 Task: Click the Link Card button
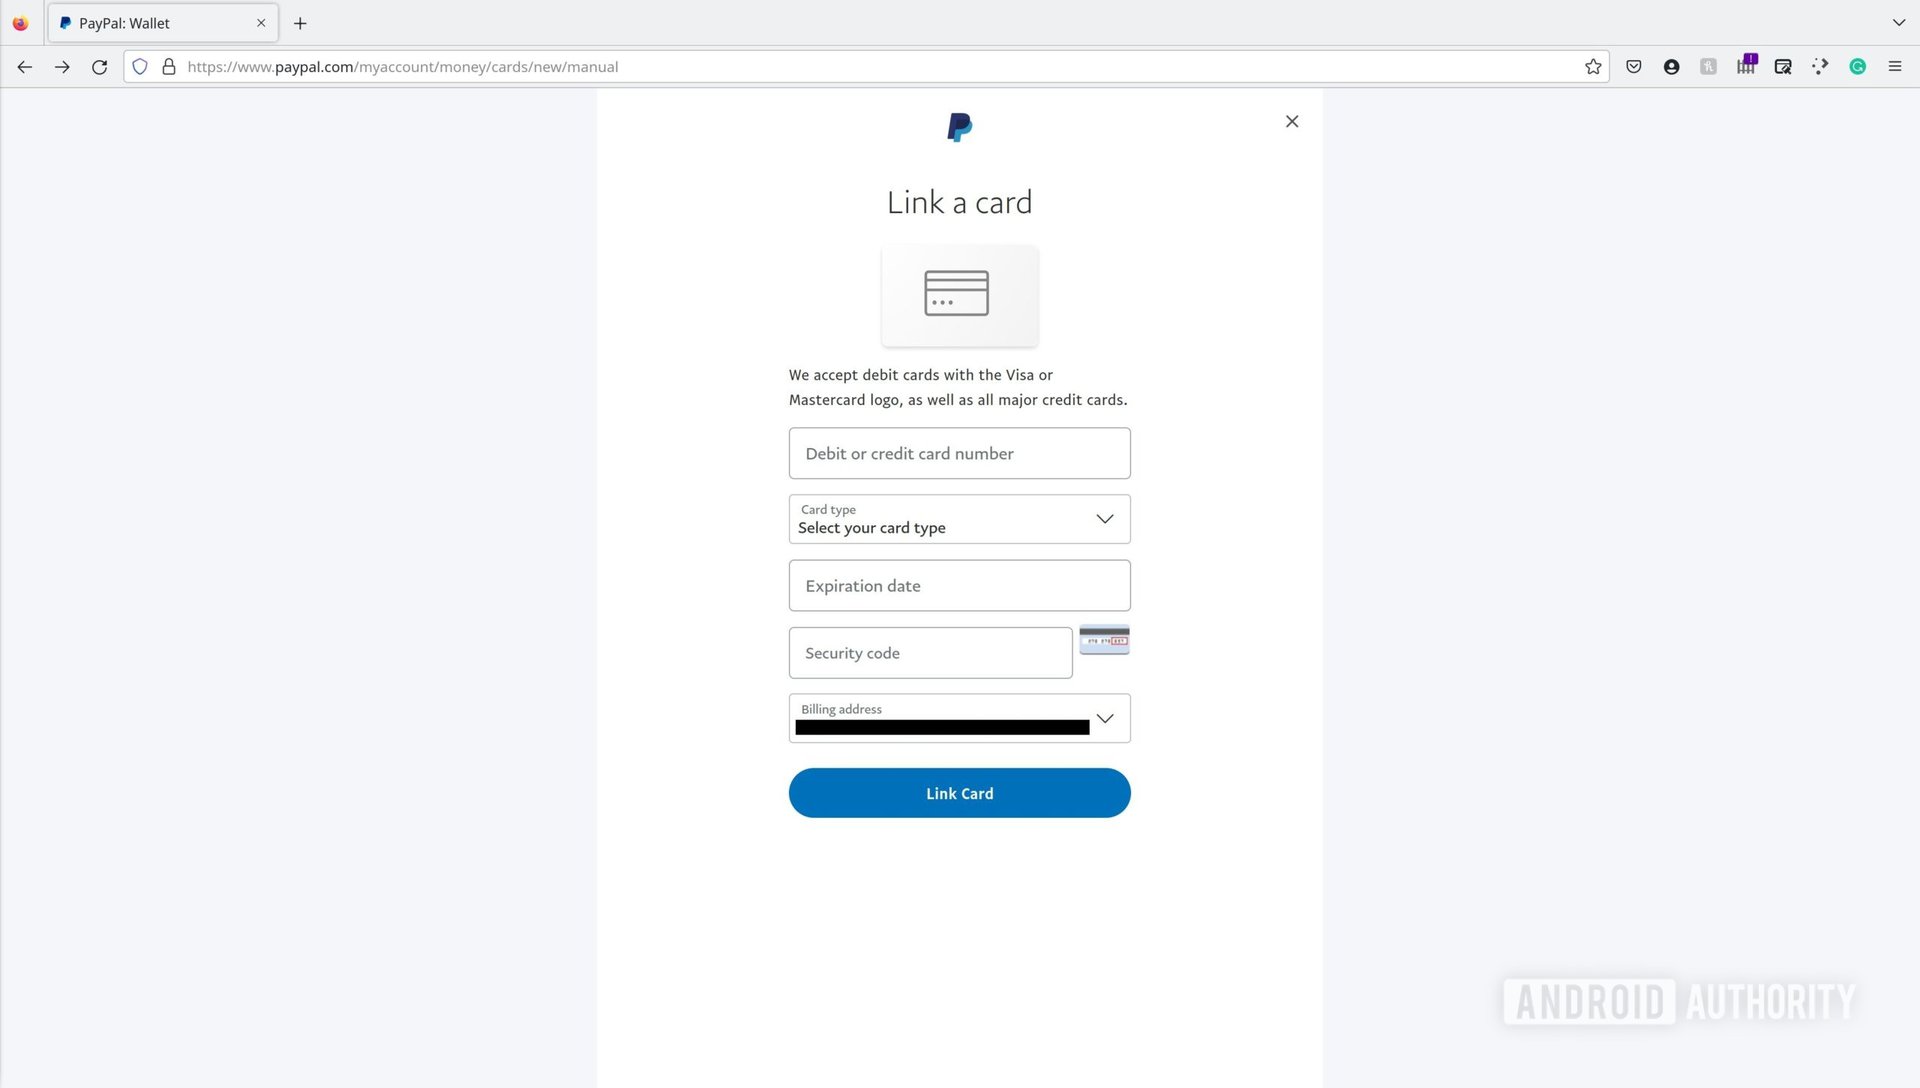960,793
